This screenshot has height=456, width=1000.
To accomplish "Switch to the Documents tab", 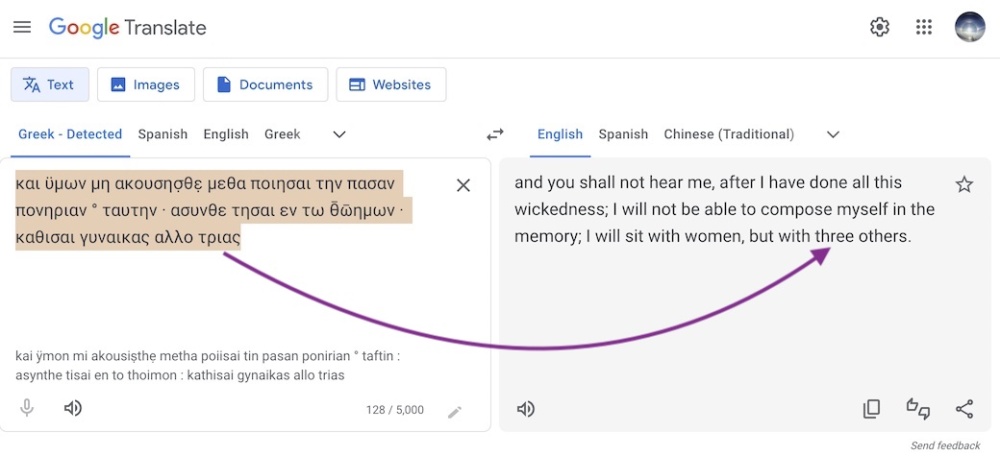I will point(265,85).
